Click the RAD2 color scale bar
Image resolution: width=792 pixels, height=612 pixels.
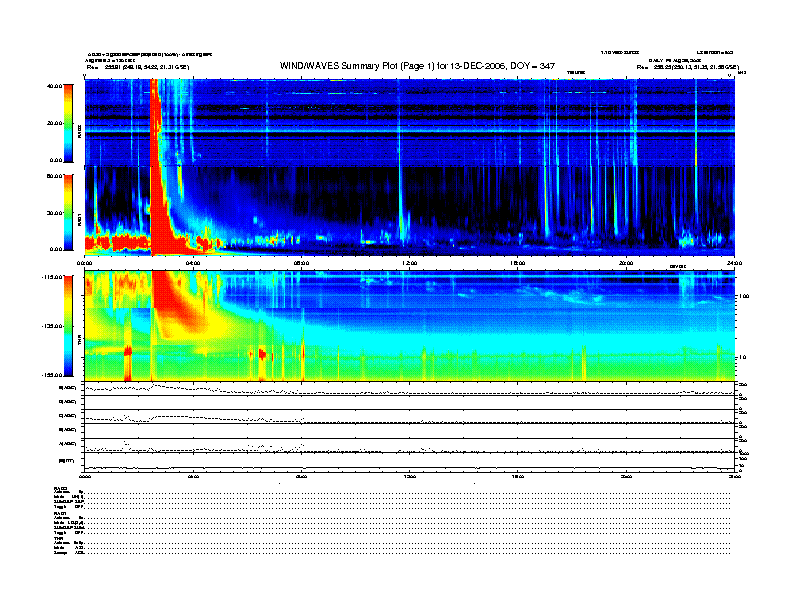coord(68,123)
